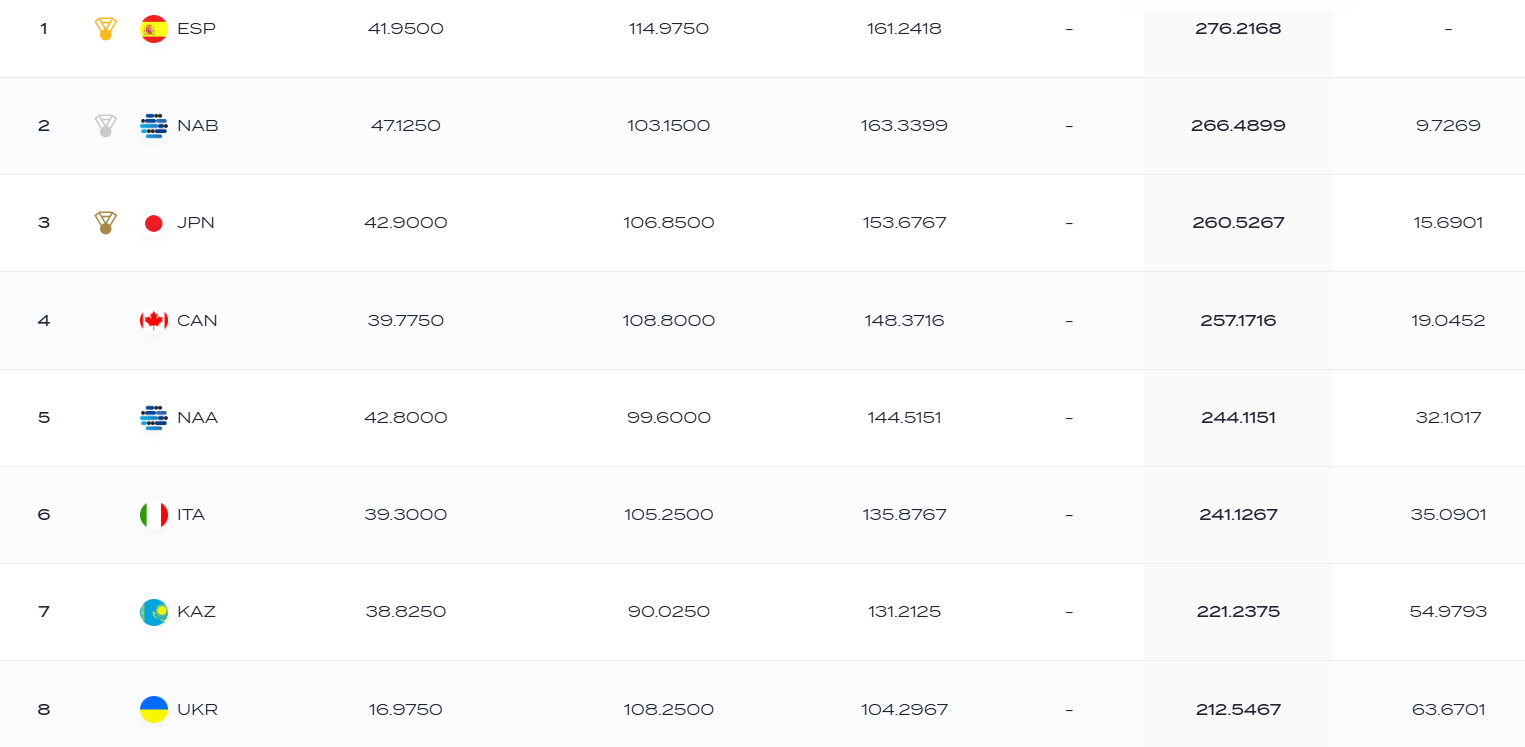Click the Italy flag icon
This screenshot has height=747, width=1525.
[154, 515]
